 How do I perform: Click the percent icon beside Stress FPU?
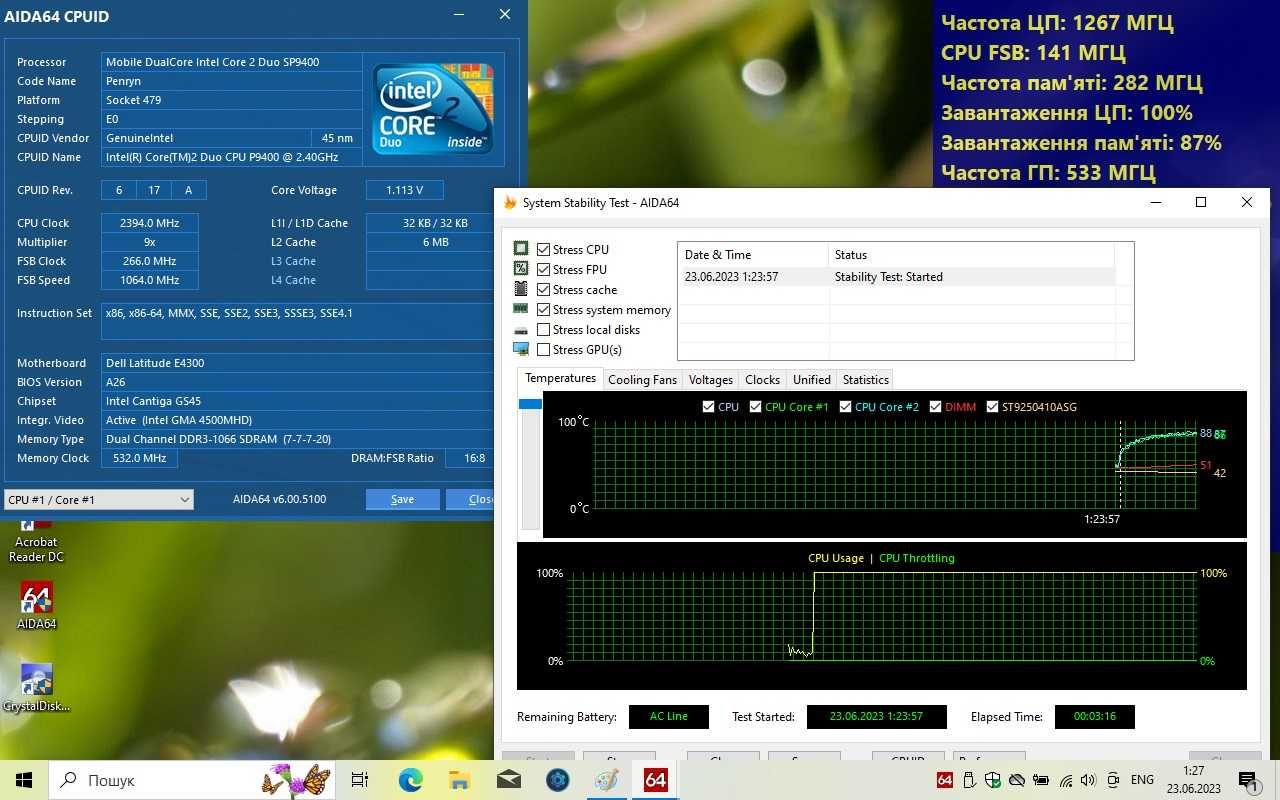[520, 269]
